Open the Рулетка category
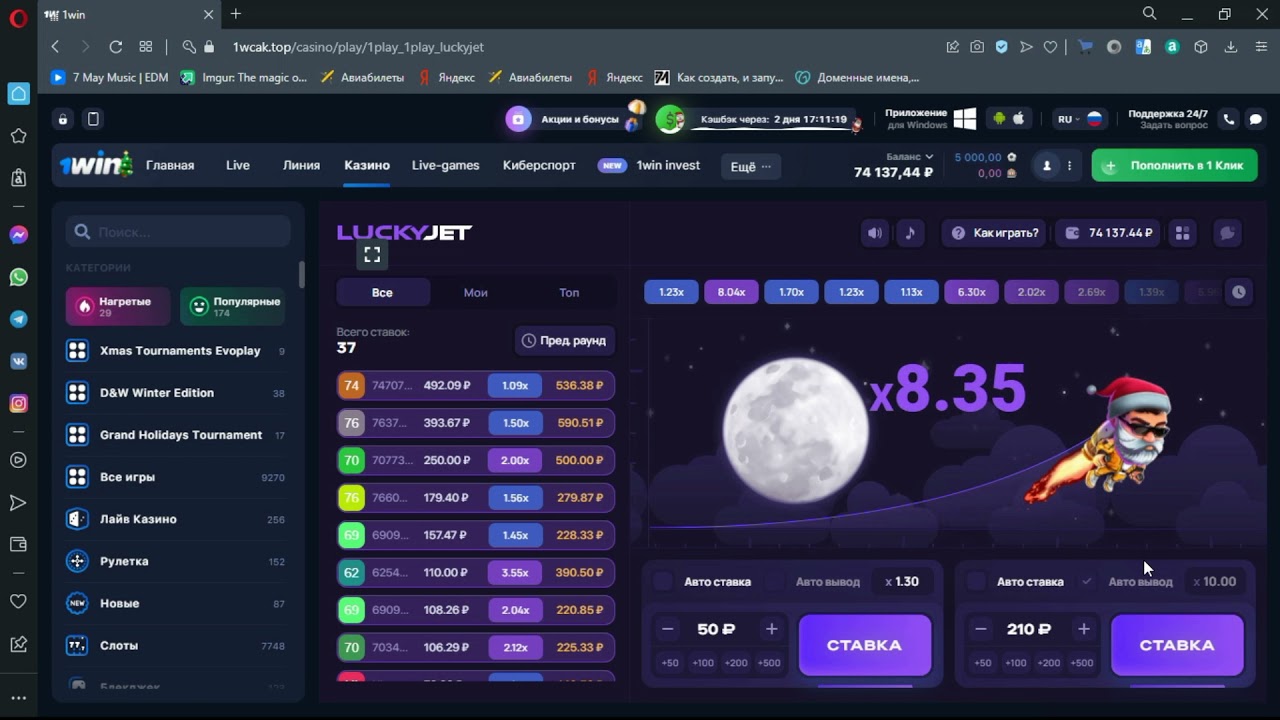 [176, 561]
